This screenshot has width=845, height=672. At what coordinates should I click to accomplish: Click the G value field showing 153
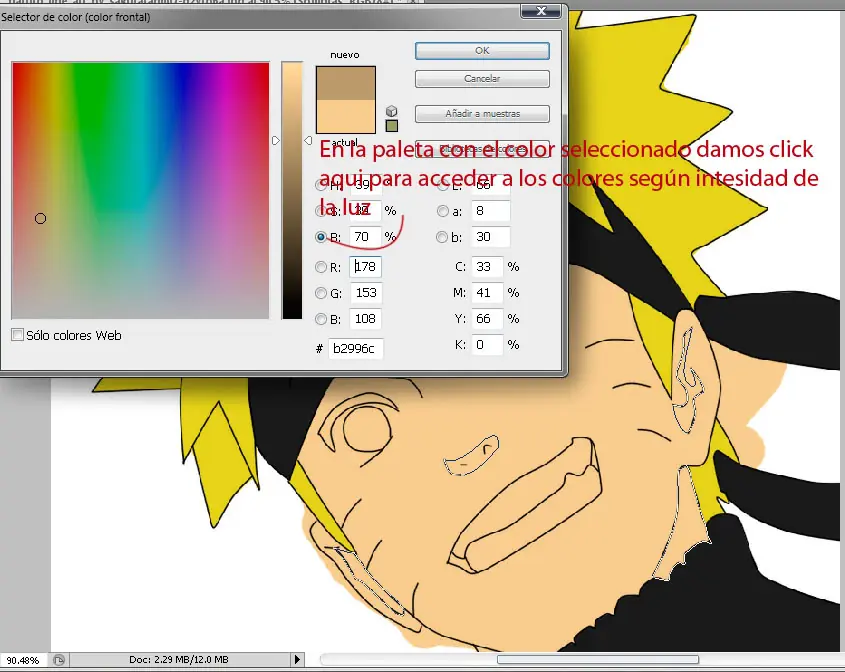(x=365, y=293)
